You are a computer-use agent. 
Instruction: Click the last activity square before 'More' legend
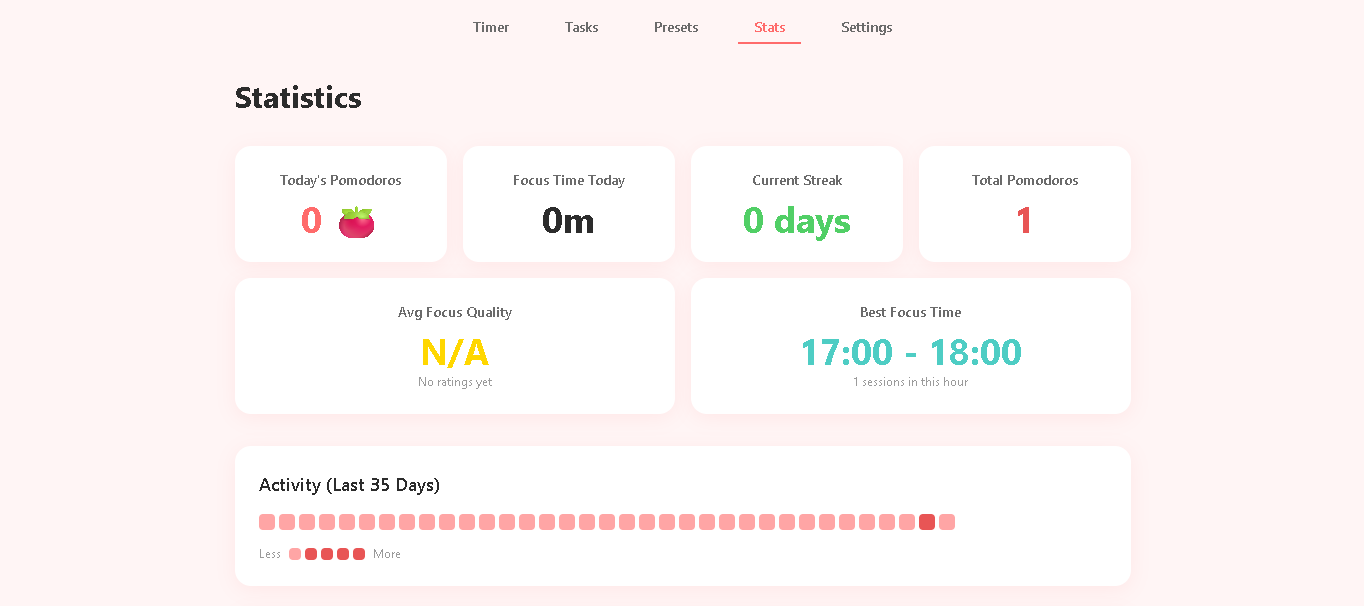947,522
